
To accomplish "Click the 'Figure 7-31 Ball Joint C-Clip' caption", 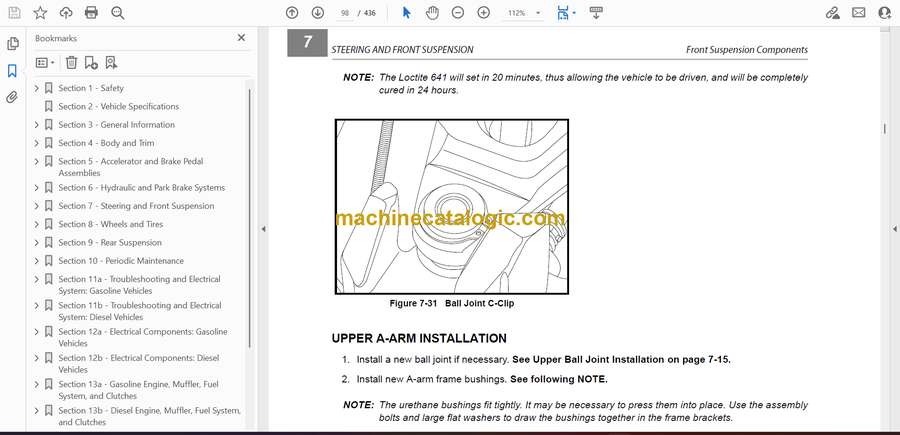I will coord(452,304).
